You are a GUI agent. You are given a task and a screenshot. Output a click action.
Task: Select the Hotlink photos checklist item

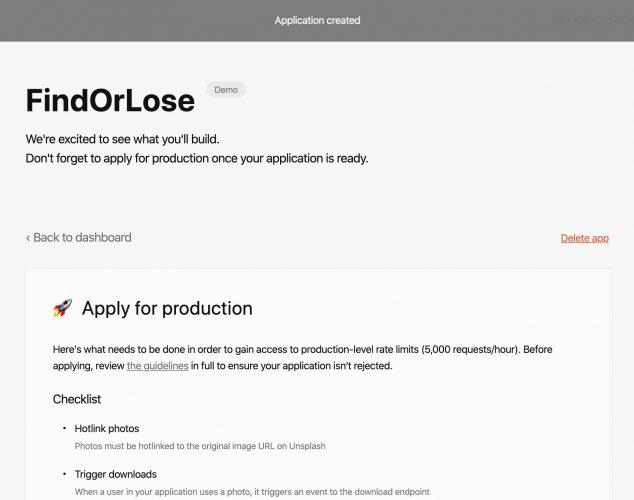coord(107,429)
